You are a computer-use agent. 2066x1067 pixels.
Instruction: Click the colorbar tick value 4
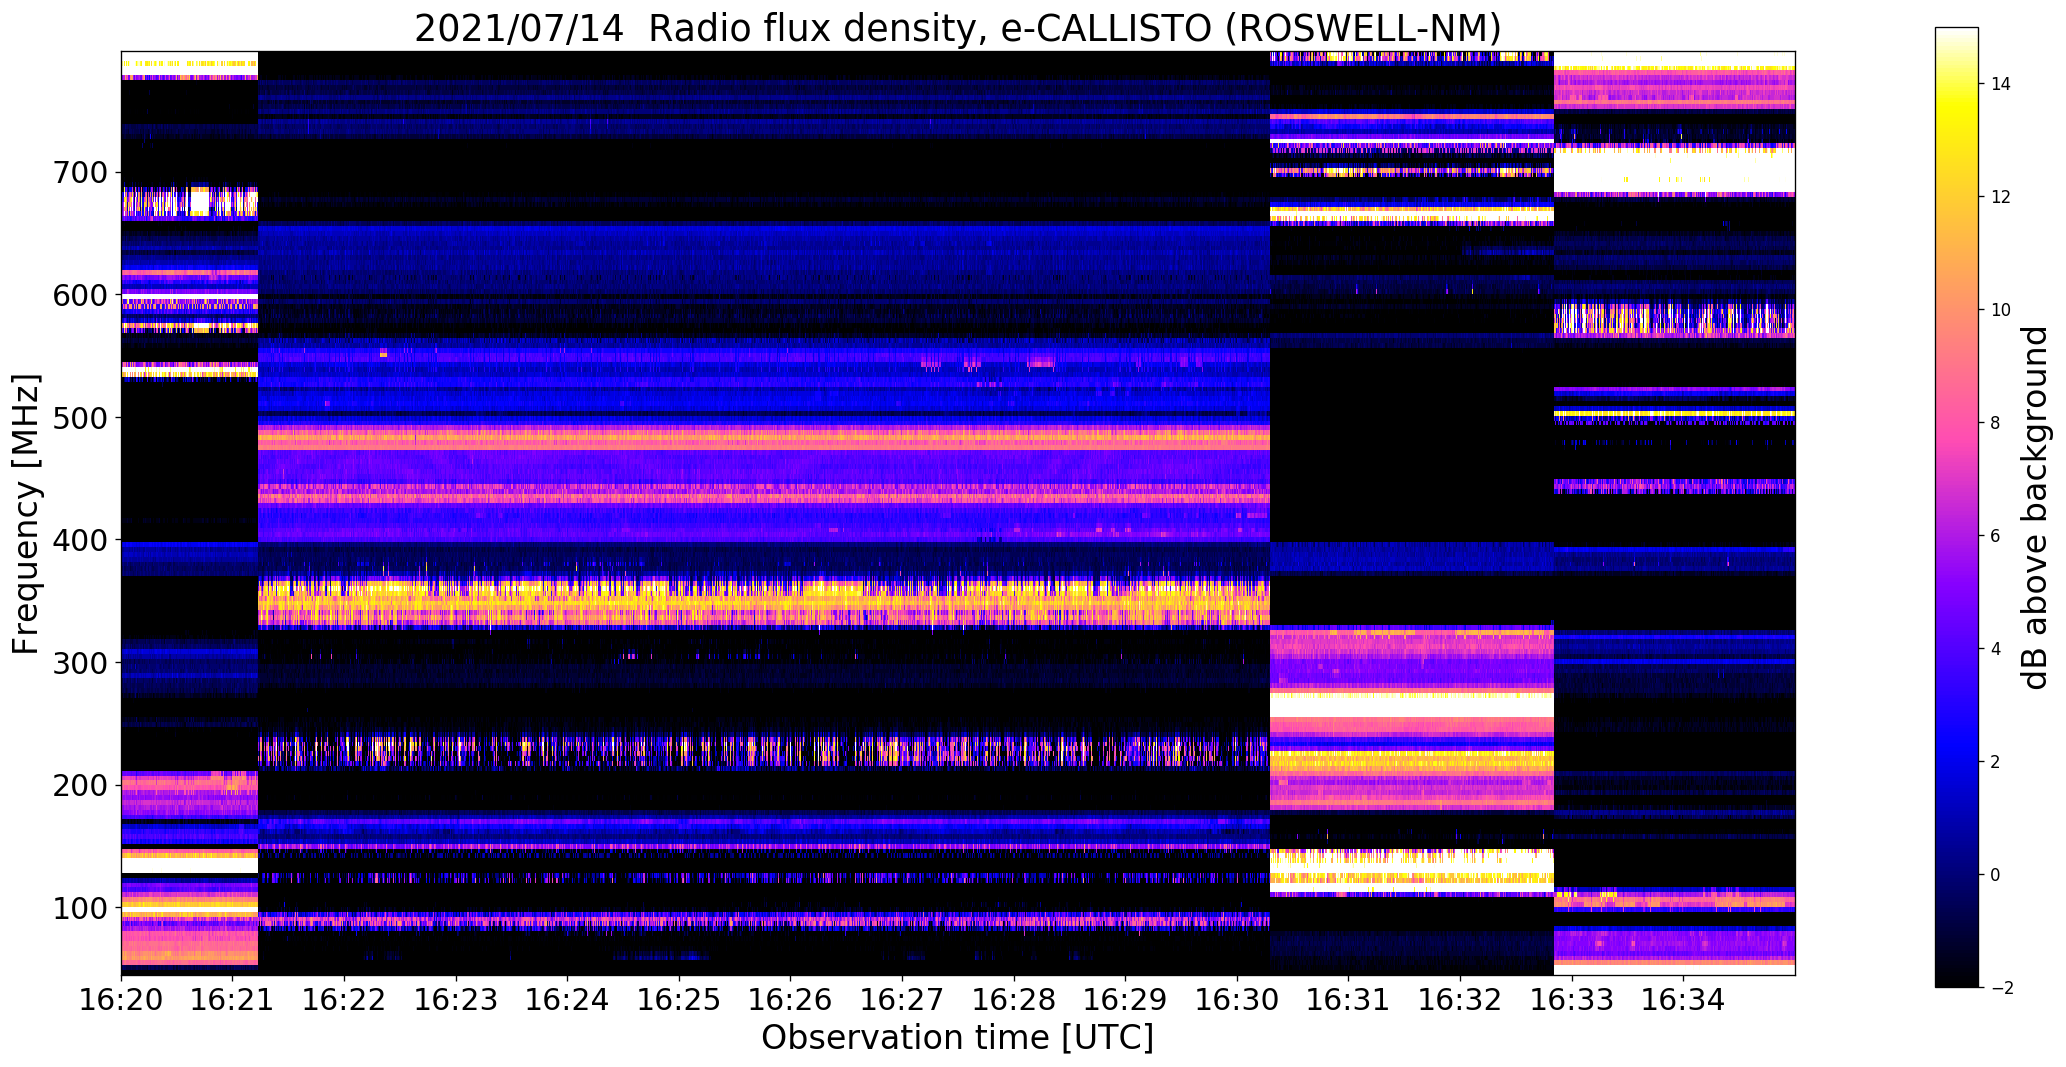[x=1997, y=649]
